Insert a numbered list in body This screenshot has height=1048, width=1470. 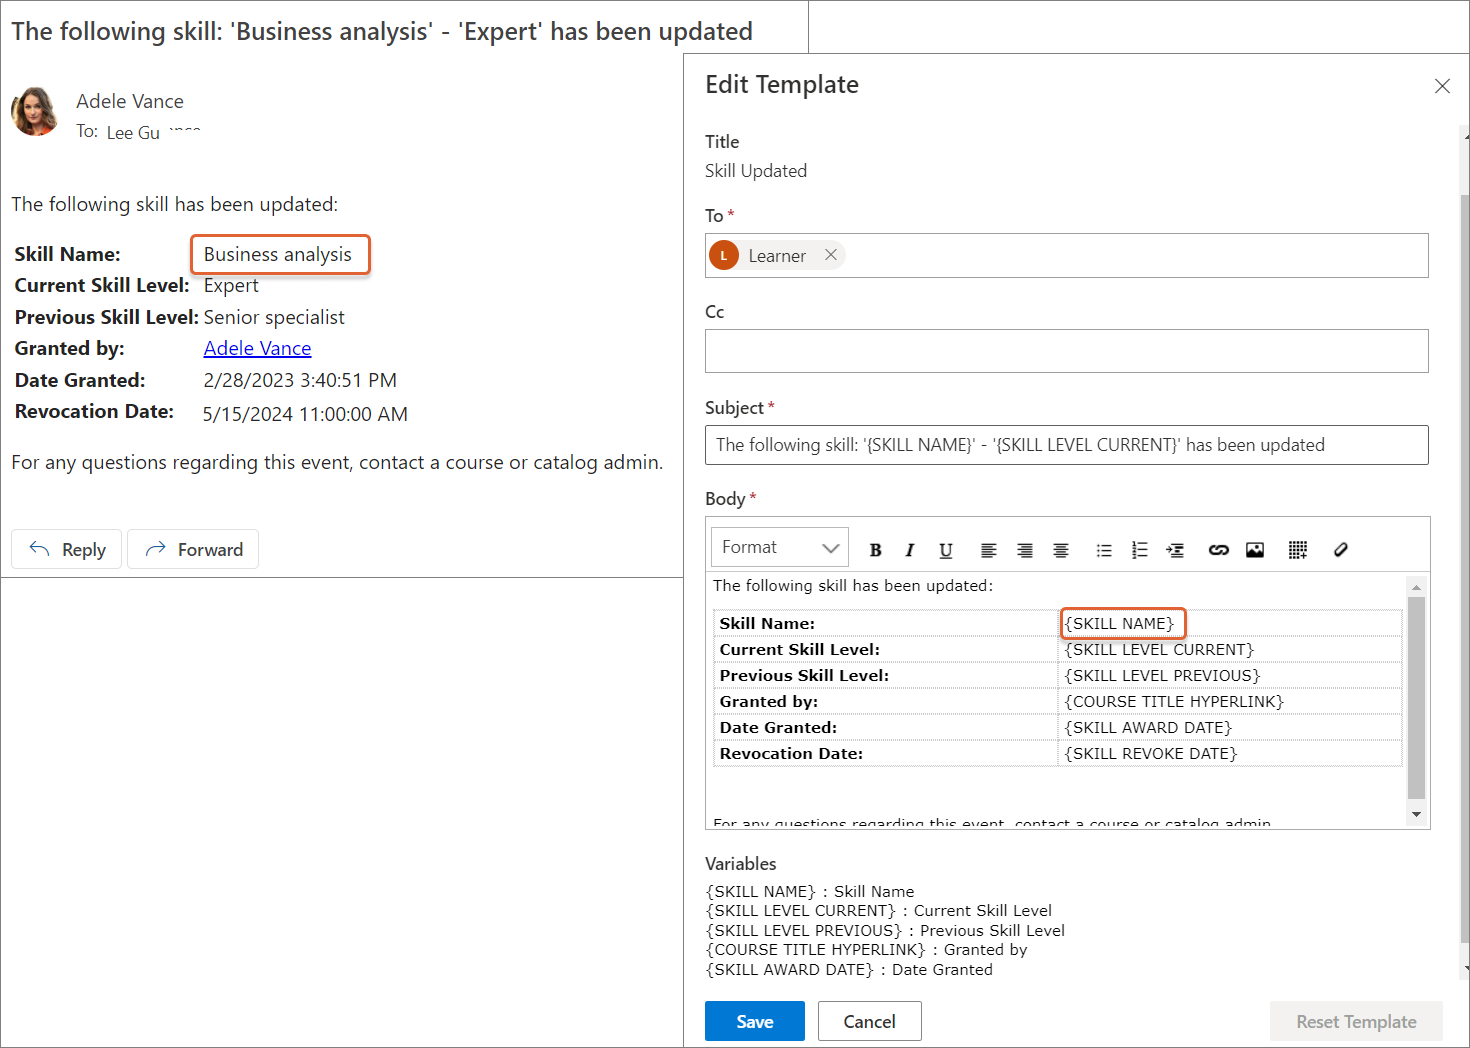point(1139,550)
